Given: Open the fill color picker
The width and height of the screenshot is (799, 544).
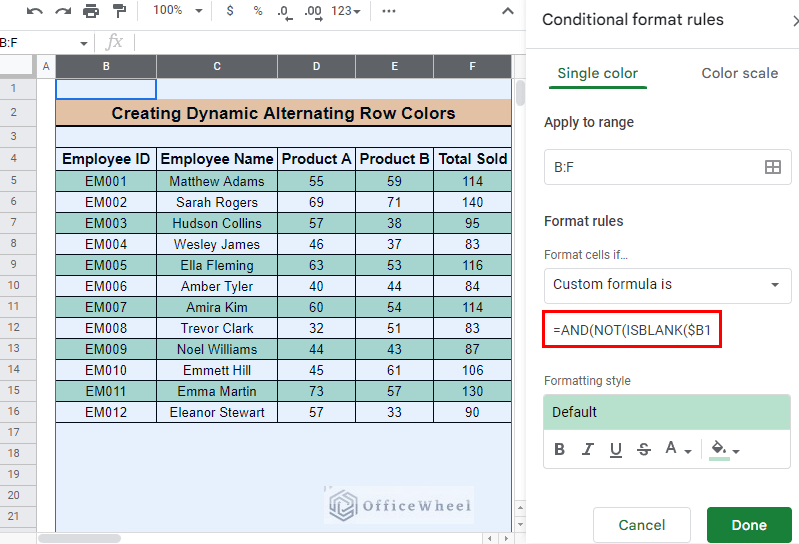Looking at the screenshot, I should (724, 450).
